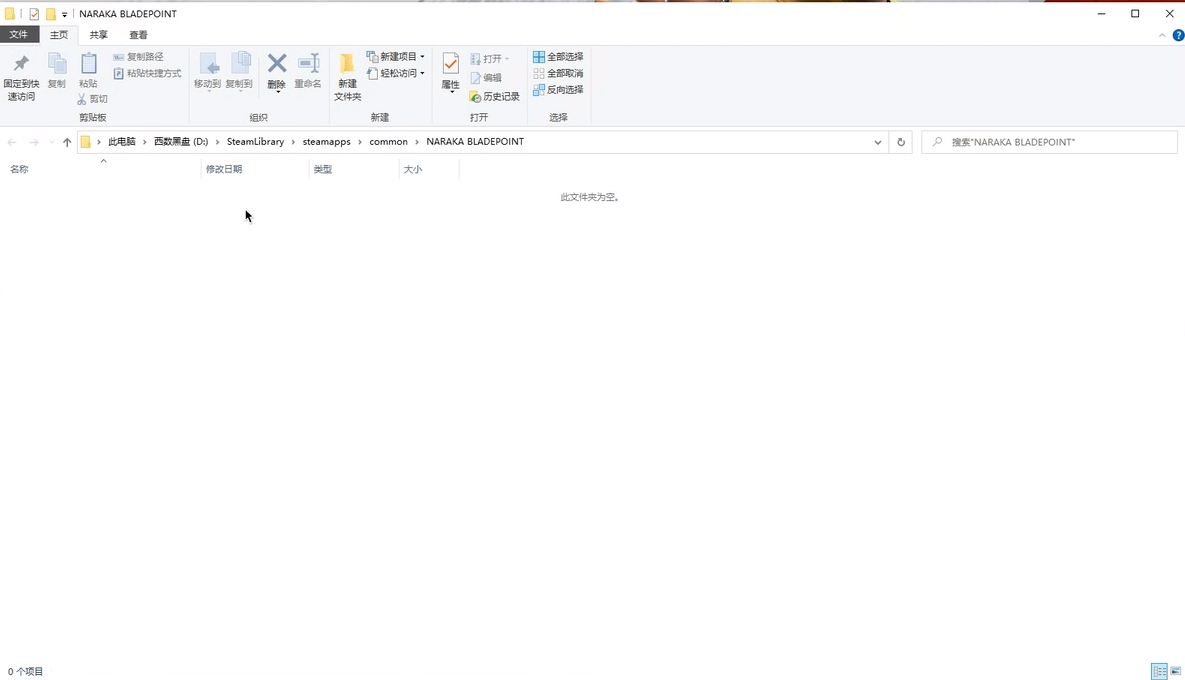Image resolution: width=1185 pixels, height=680 pixels.
Task: Minimize the Explorer window
Action: tap(1101, 14)
